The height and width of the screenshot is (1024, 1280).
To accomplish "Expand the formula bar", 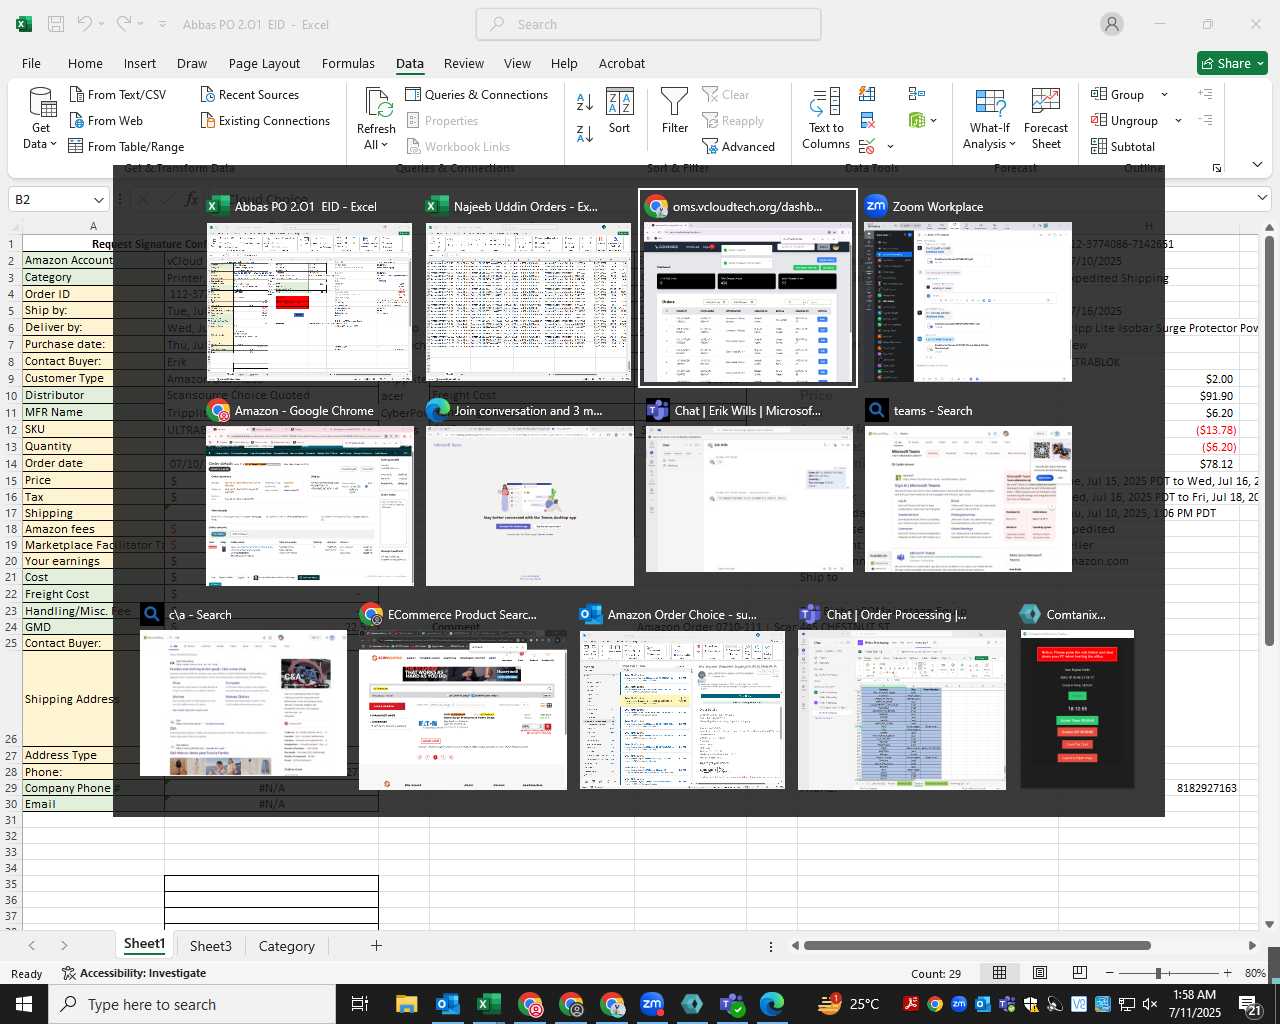I will (x=1262, y=199).
